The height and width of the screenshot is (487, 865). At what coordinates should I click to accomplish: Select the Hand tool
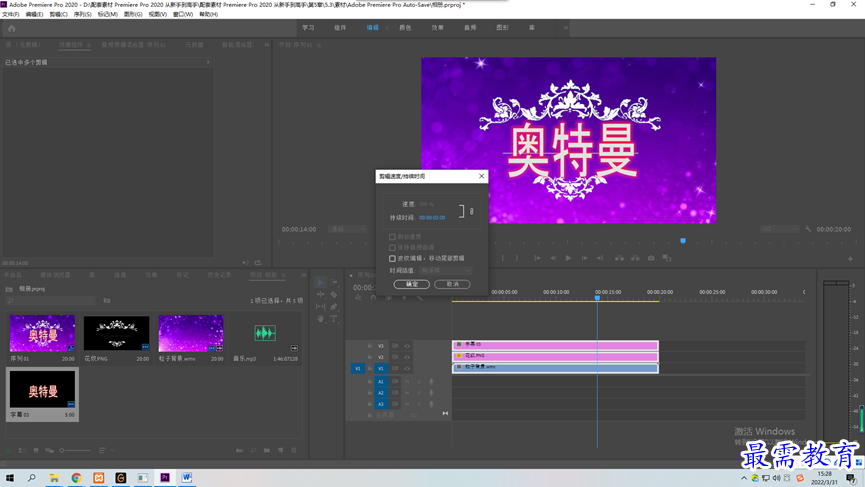click(321, 319)
